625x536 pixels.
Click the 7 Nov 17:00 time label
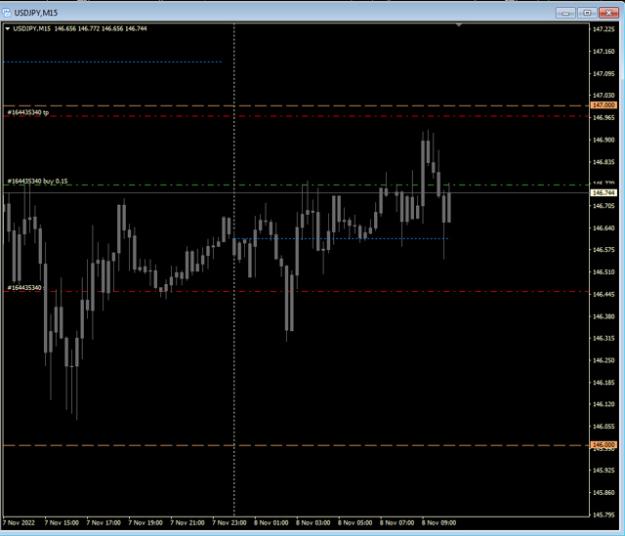coord(103,522)
